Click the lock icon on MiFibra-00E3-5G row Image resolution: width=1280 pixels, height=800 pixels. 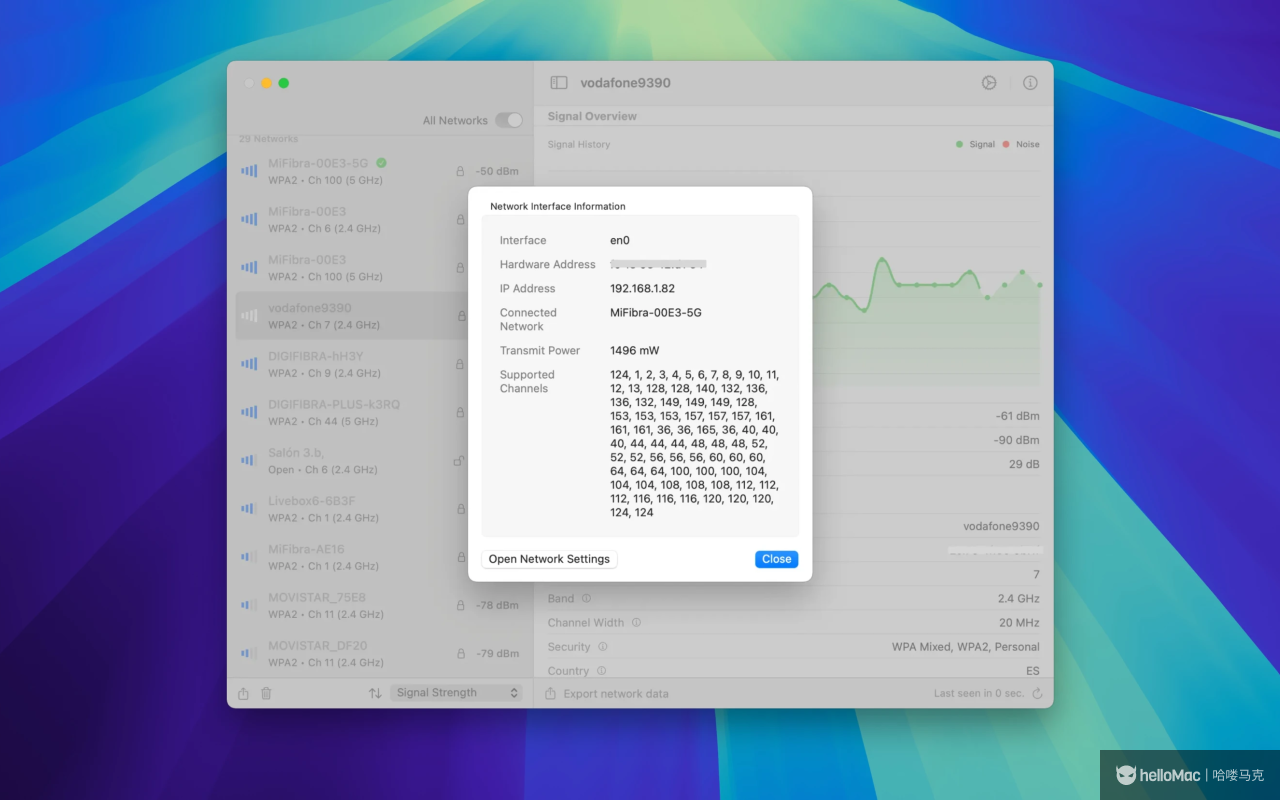click(x=461, y=172)
